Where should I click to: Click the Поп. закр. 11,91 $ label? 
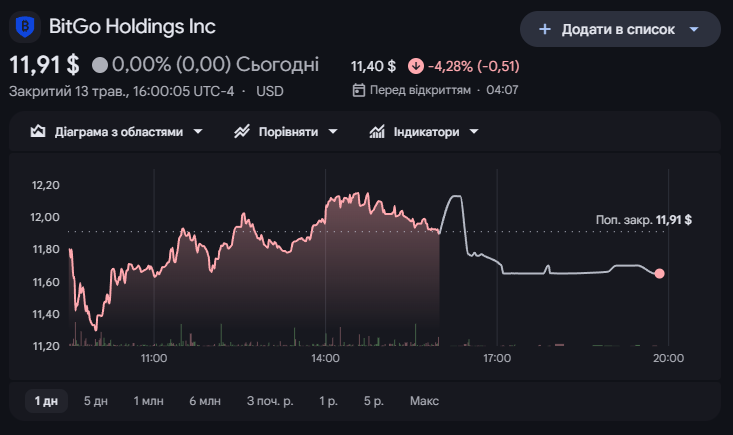[x=644, y=220]
